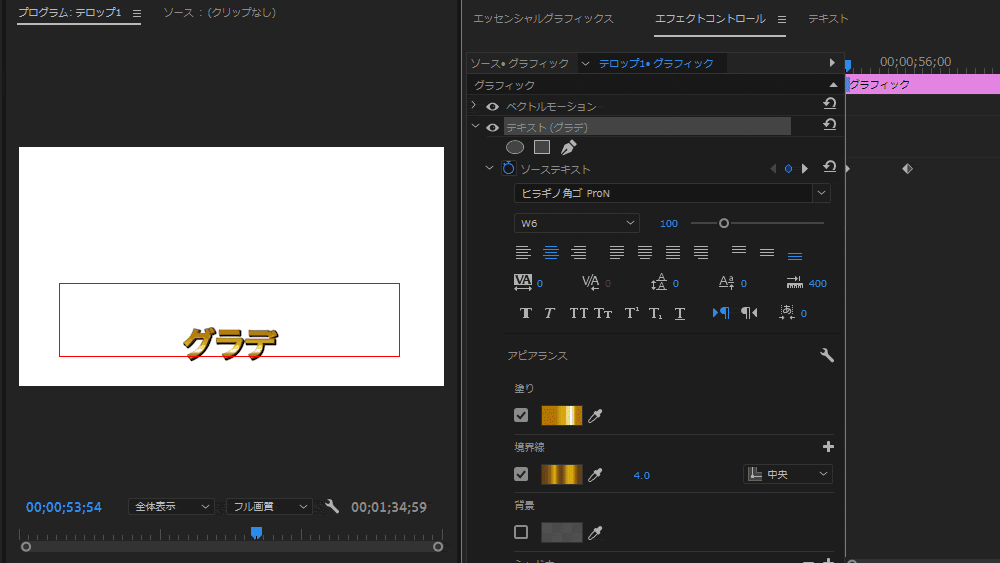Go to the next Source Text keyframe
1000x563 pixels.
click(805, 169)
